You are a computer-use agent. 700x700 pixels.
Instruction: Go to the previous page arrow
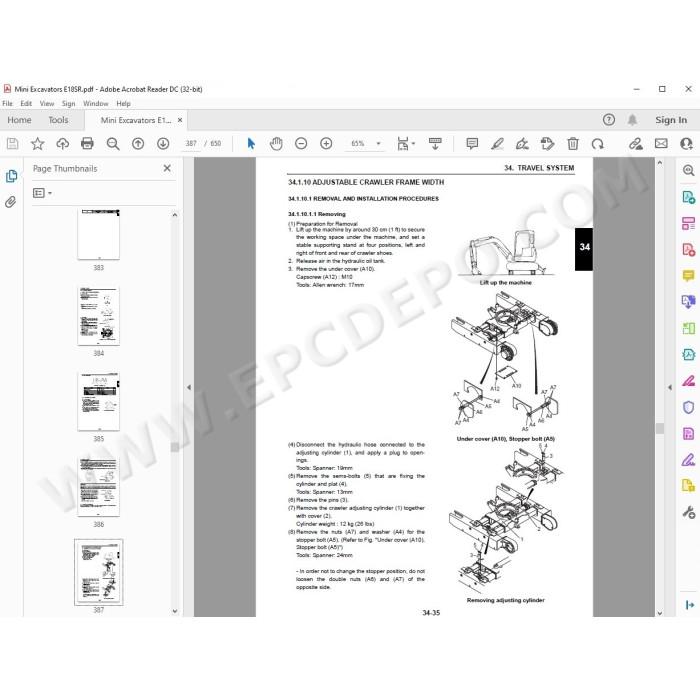point(138,143)
